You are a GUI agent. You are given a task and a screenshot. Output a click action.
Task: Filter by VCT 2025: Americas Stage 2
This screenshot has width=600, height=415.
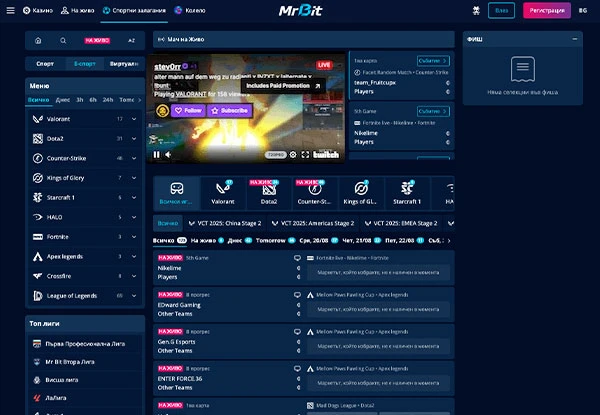pos(313,223)
